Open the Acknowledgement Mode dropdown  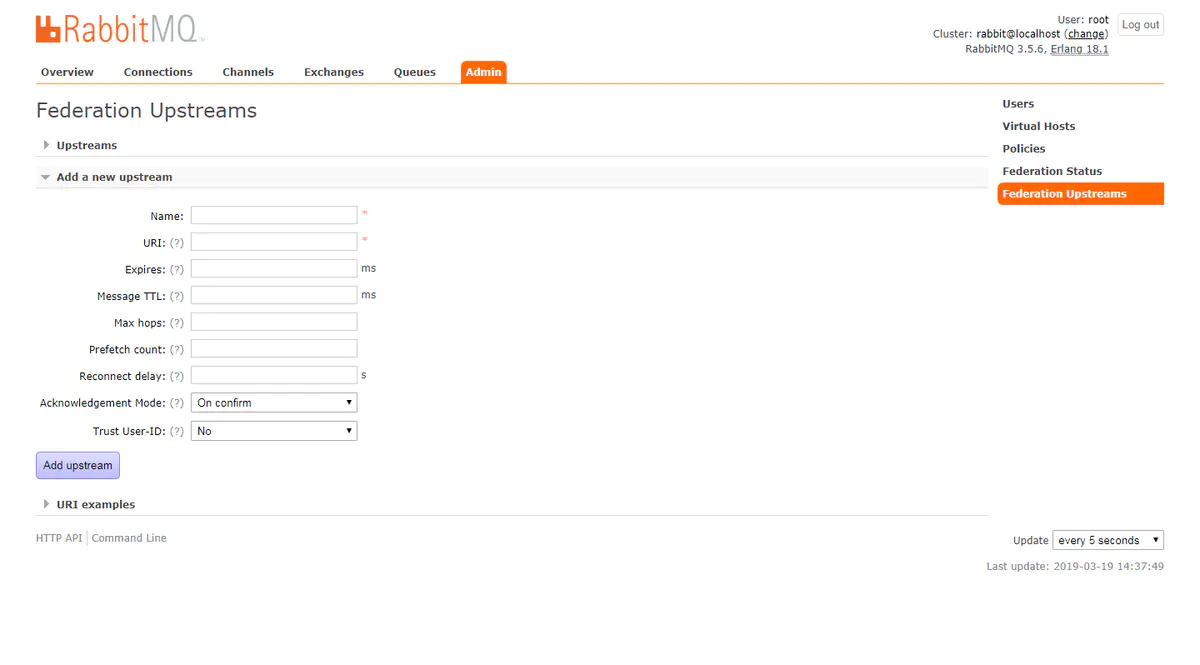click(x=274, y=403)
